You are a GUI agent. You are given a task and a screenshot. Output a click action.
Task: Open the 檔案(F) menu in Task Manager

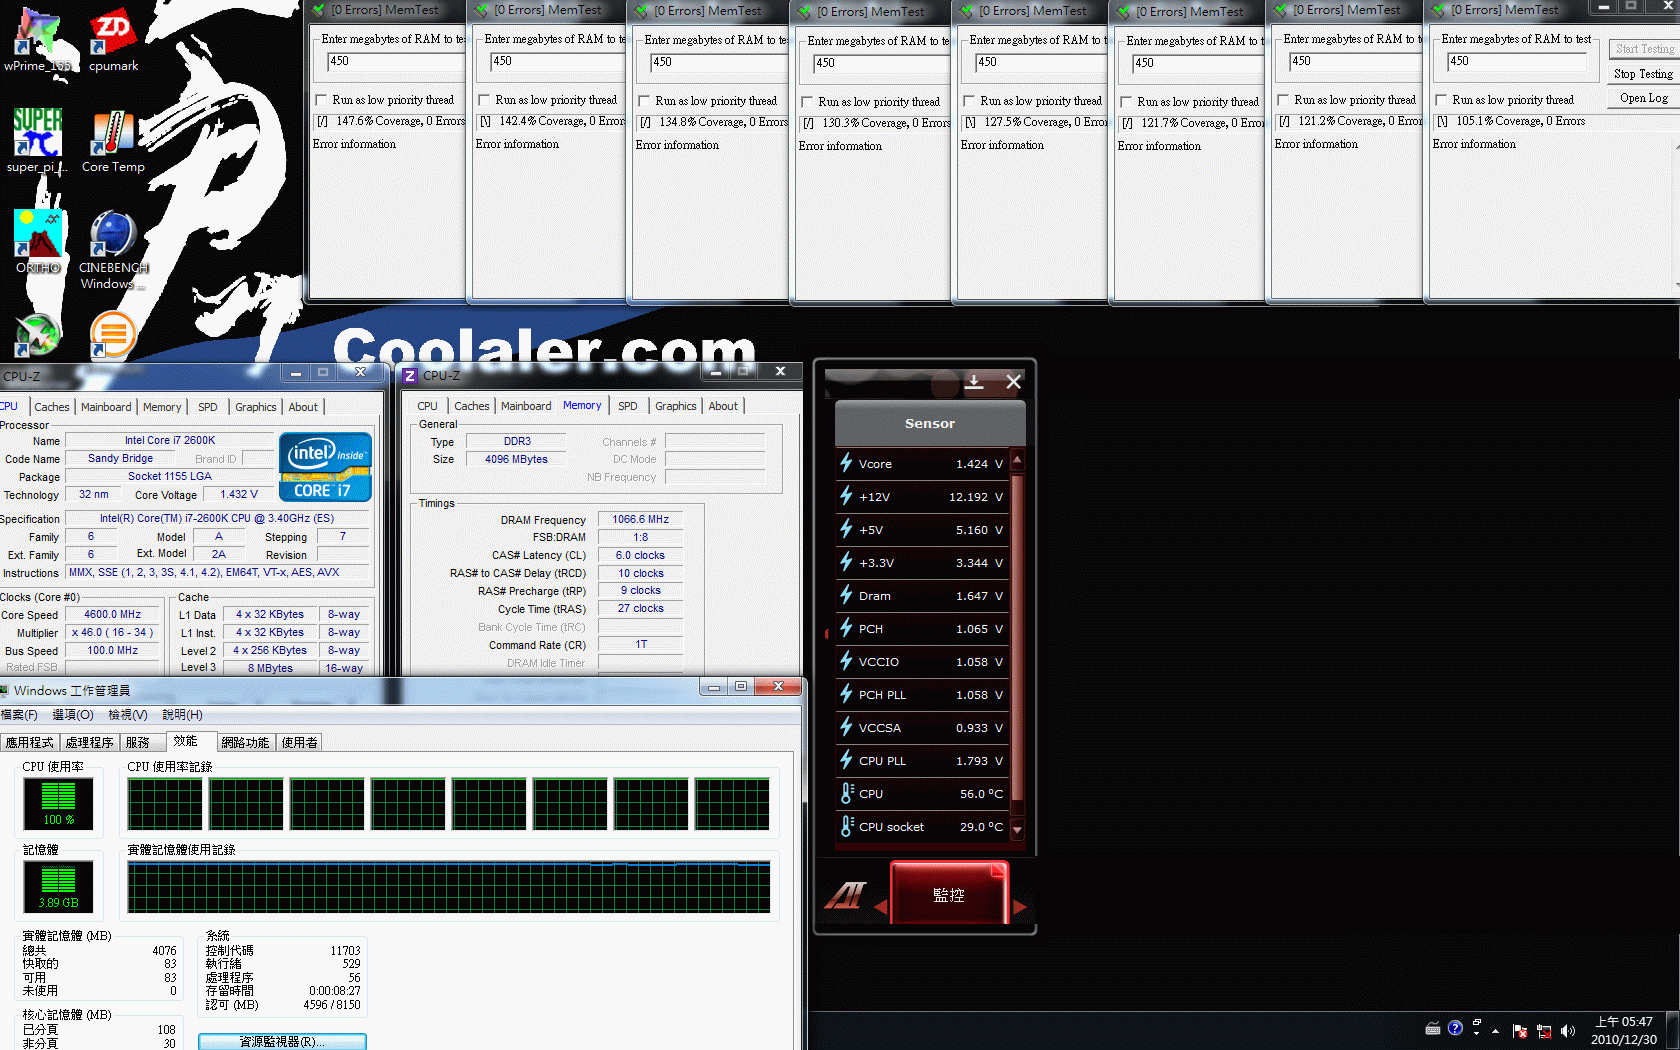tap(19, 715)
